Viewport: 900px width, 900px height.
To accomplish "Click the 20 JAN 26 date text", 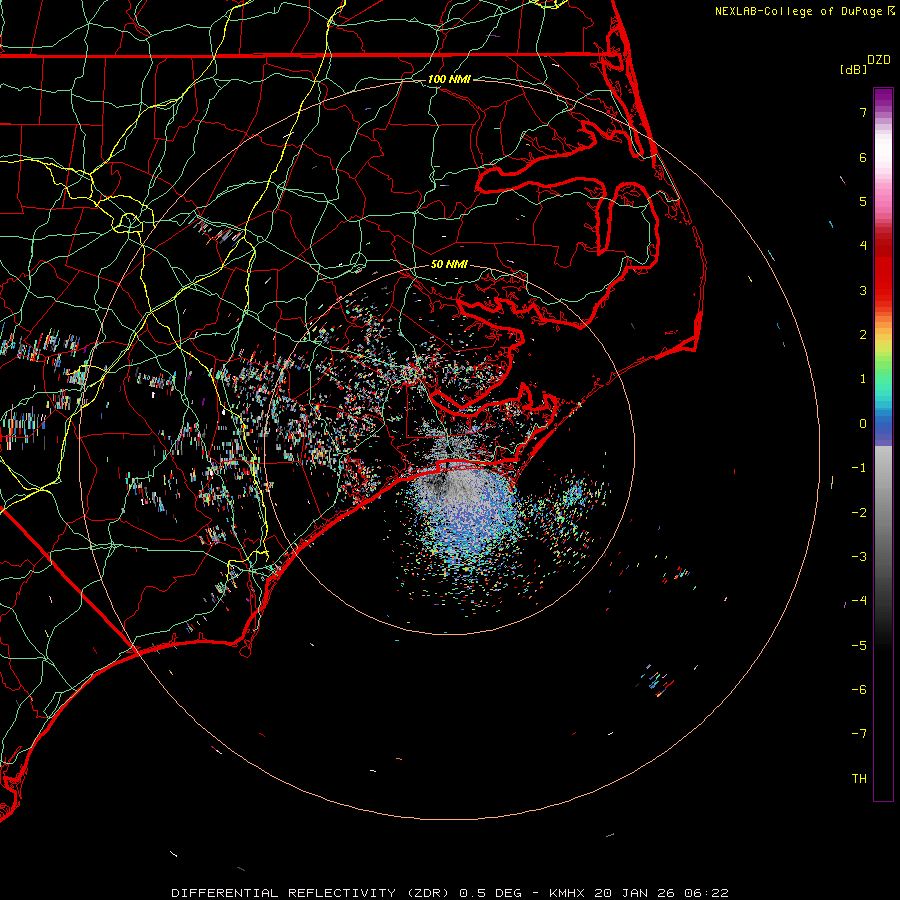I will tap(635, 893).
